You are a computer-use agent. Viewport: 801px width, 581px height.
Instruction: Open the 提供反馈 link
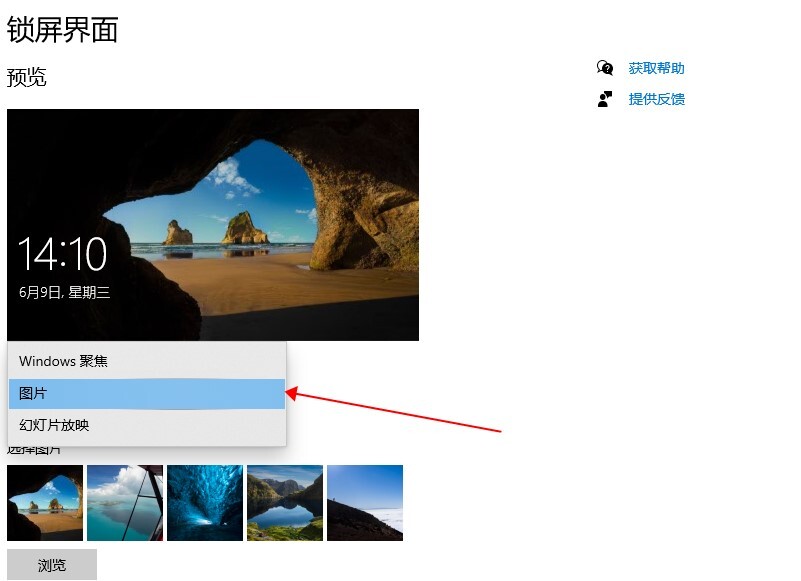(656, 99)
